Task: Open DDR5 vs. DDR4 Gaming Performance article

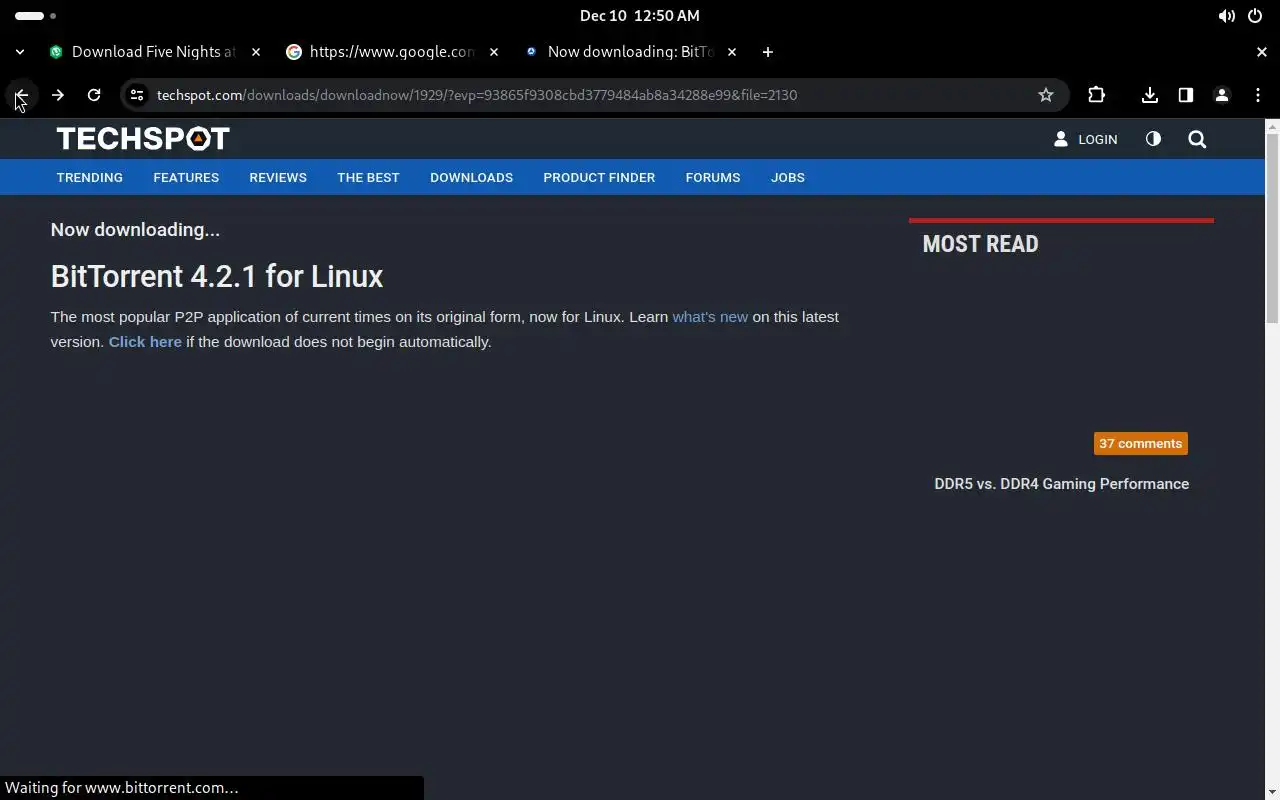Action: [1061, 484]
